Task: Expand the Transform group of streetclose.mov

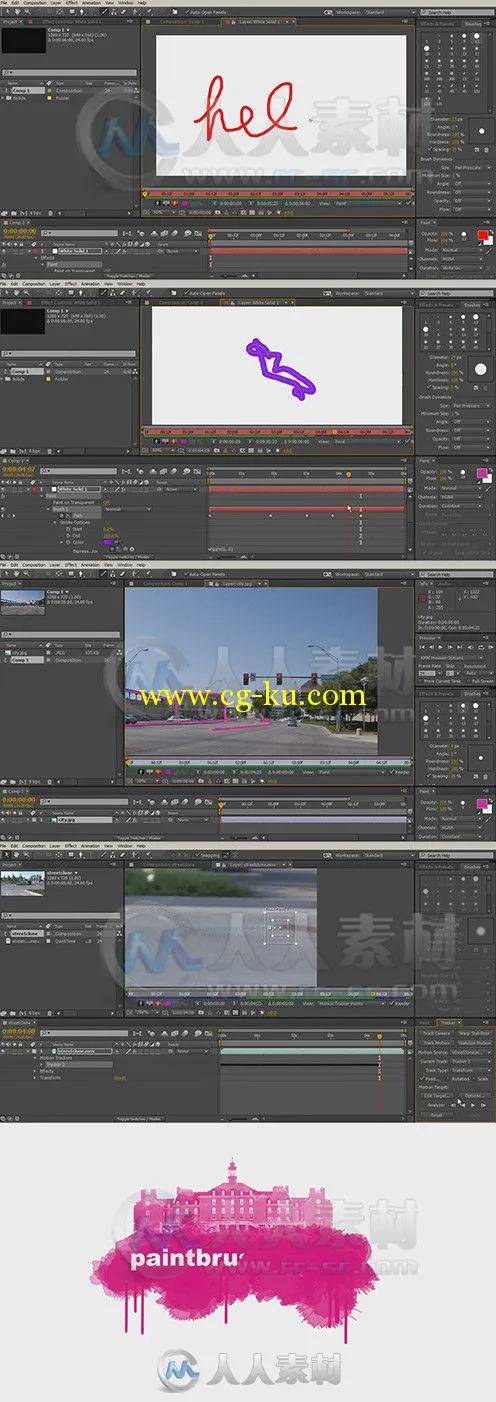Action: [x=34, y=1078]
